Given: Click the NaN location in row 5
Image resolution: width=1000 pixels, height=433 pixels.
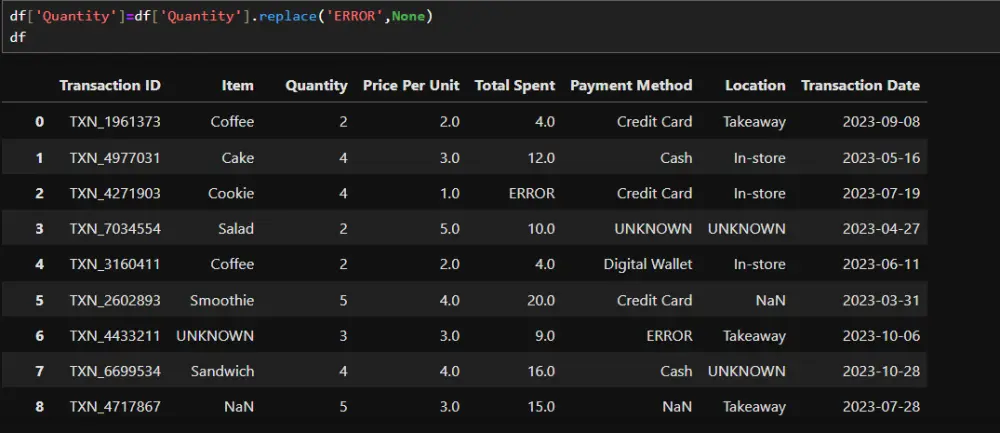Looking at the screenshot, I should [x=770, y=300].
